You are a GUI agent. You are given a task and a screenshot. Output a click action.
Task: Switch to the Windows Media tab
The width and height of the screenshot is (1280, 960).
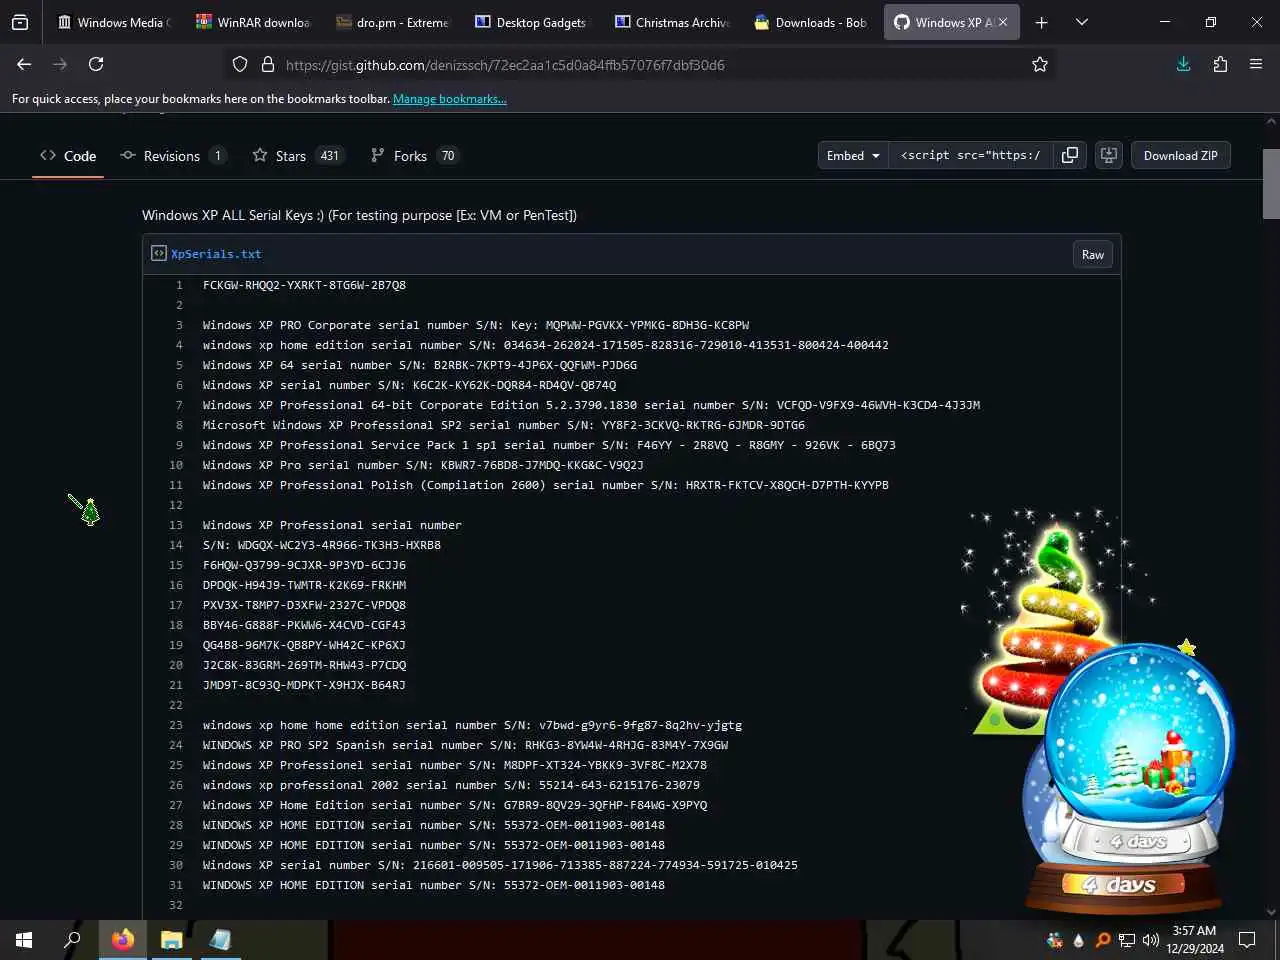pos(114,22)
